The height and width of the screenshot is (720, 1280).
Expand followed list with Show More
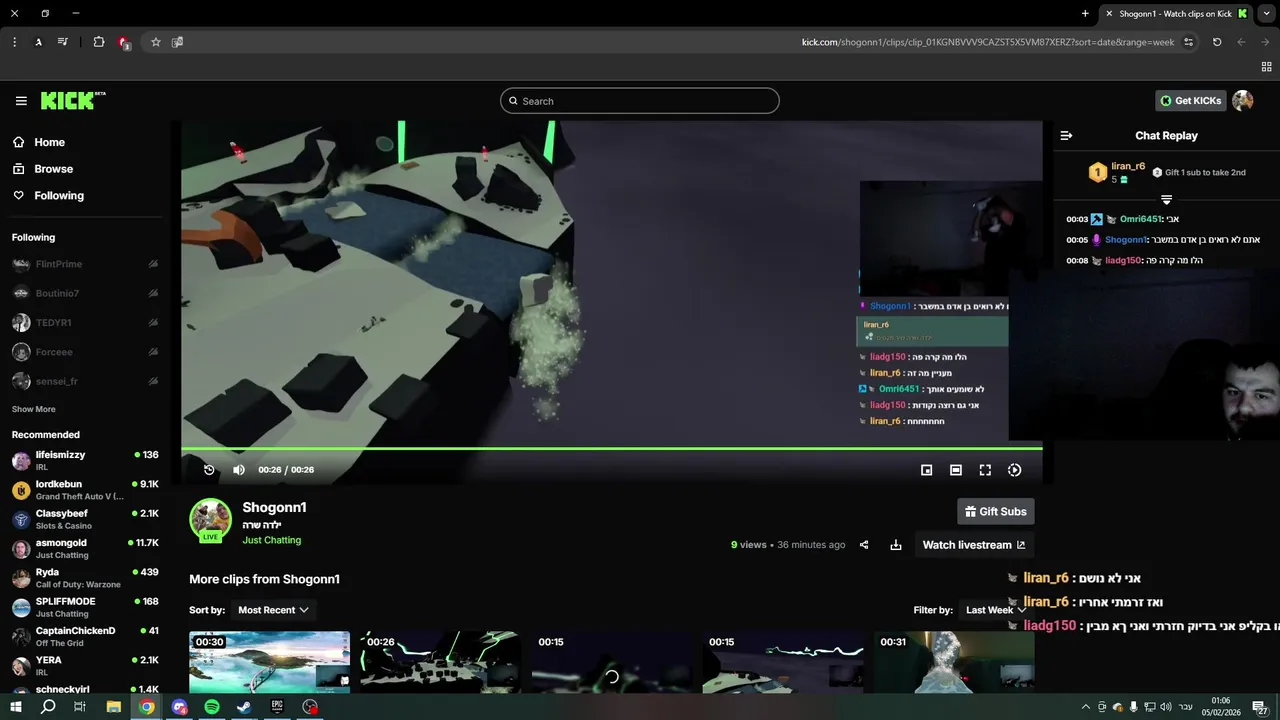point(34,409)
